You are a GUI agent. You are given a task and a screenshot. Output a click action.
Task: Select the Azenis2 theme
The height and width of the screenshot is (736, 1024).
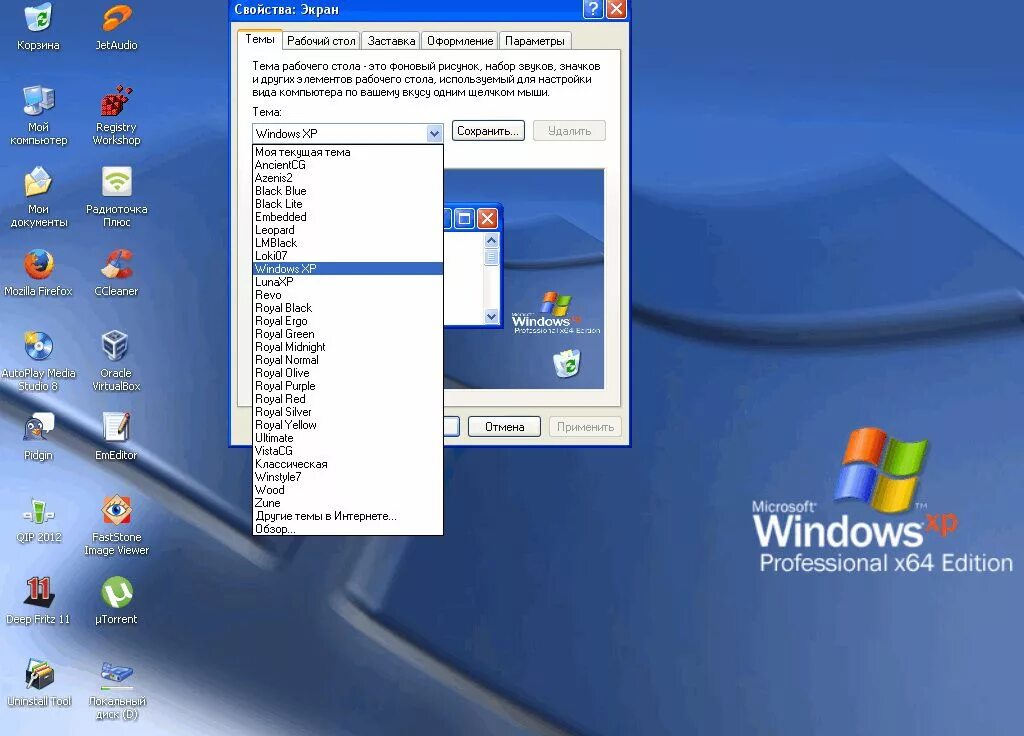pos(347,178)
